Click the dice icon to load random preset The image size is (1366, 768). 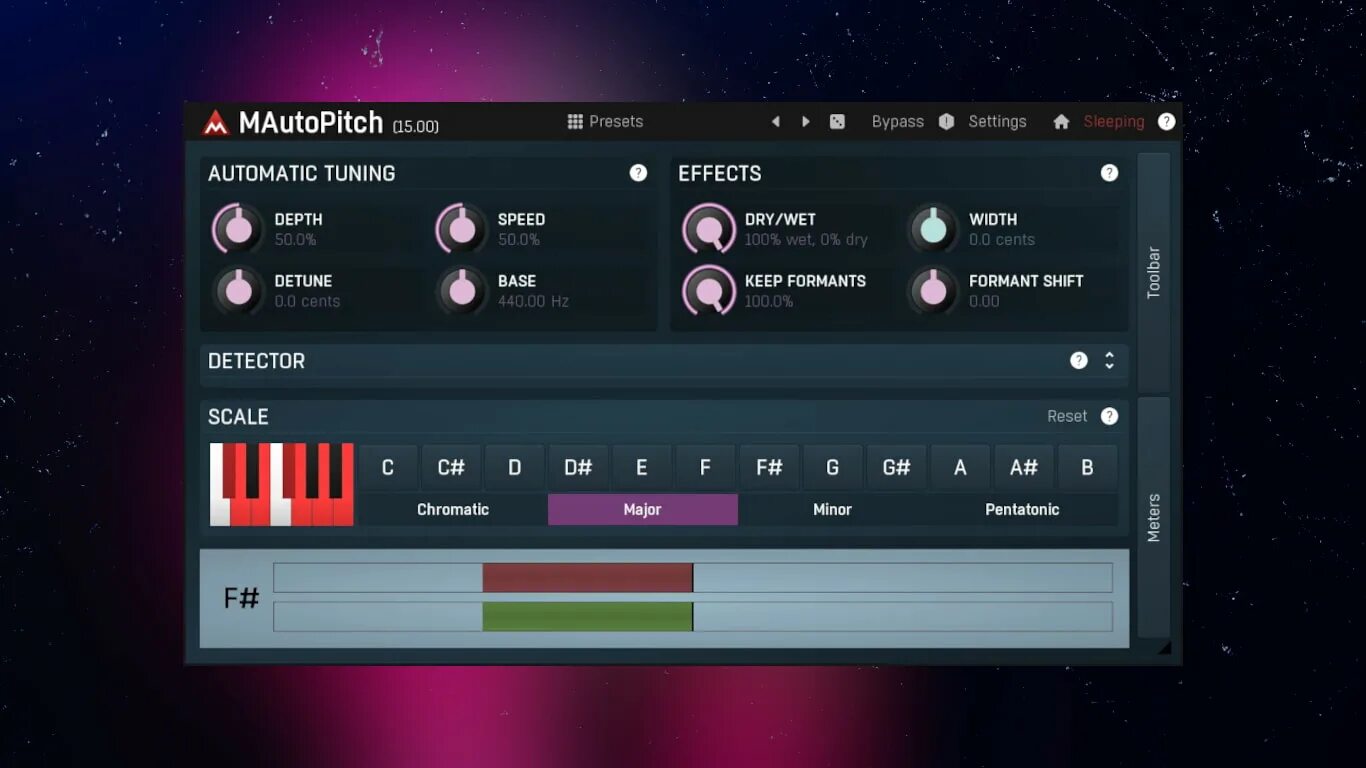click(837, 121)
